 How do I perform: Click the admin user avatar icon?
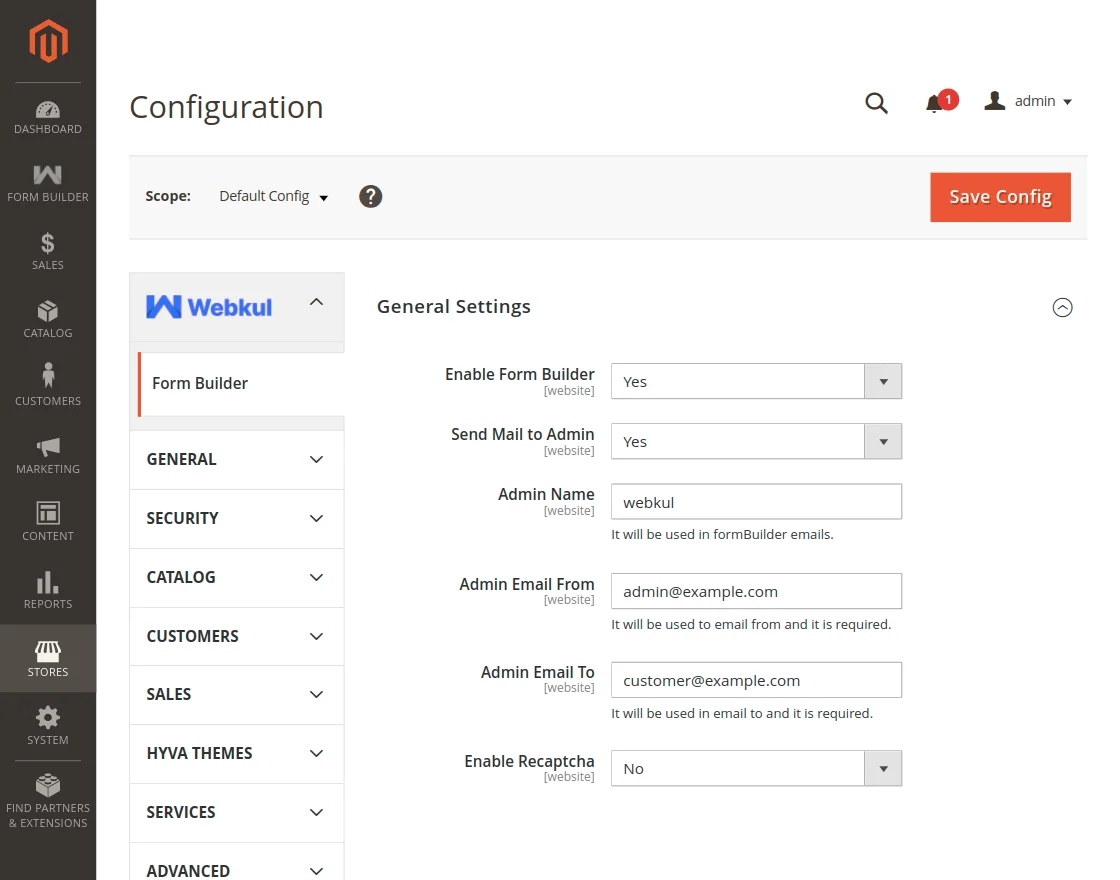pos(994,101)
